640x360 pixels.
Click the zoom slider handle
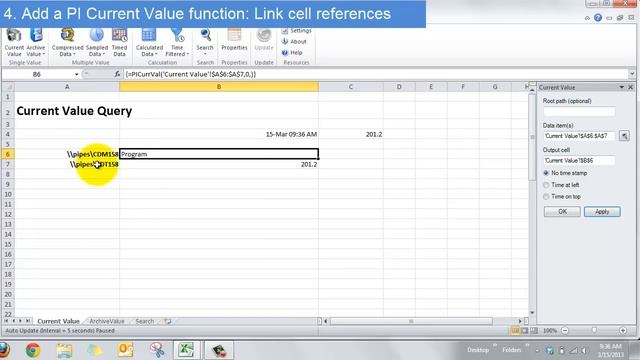click(594, 330)
